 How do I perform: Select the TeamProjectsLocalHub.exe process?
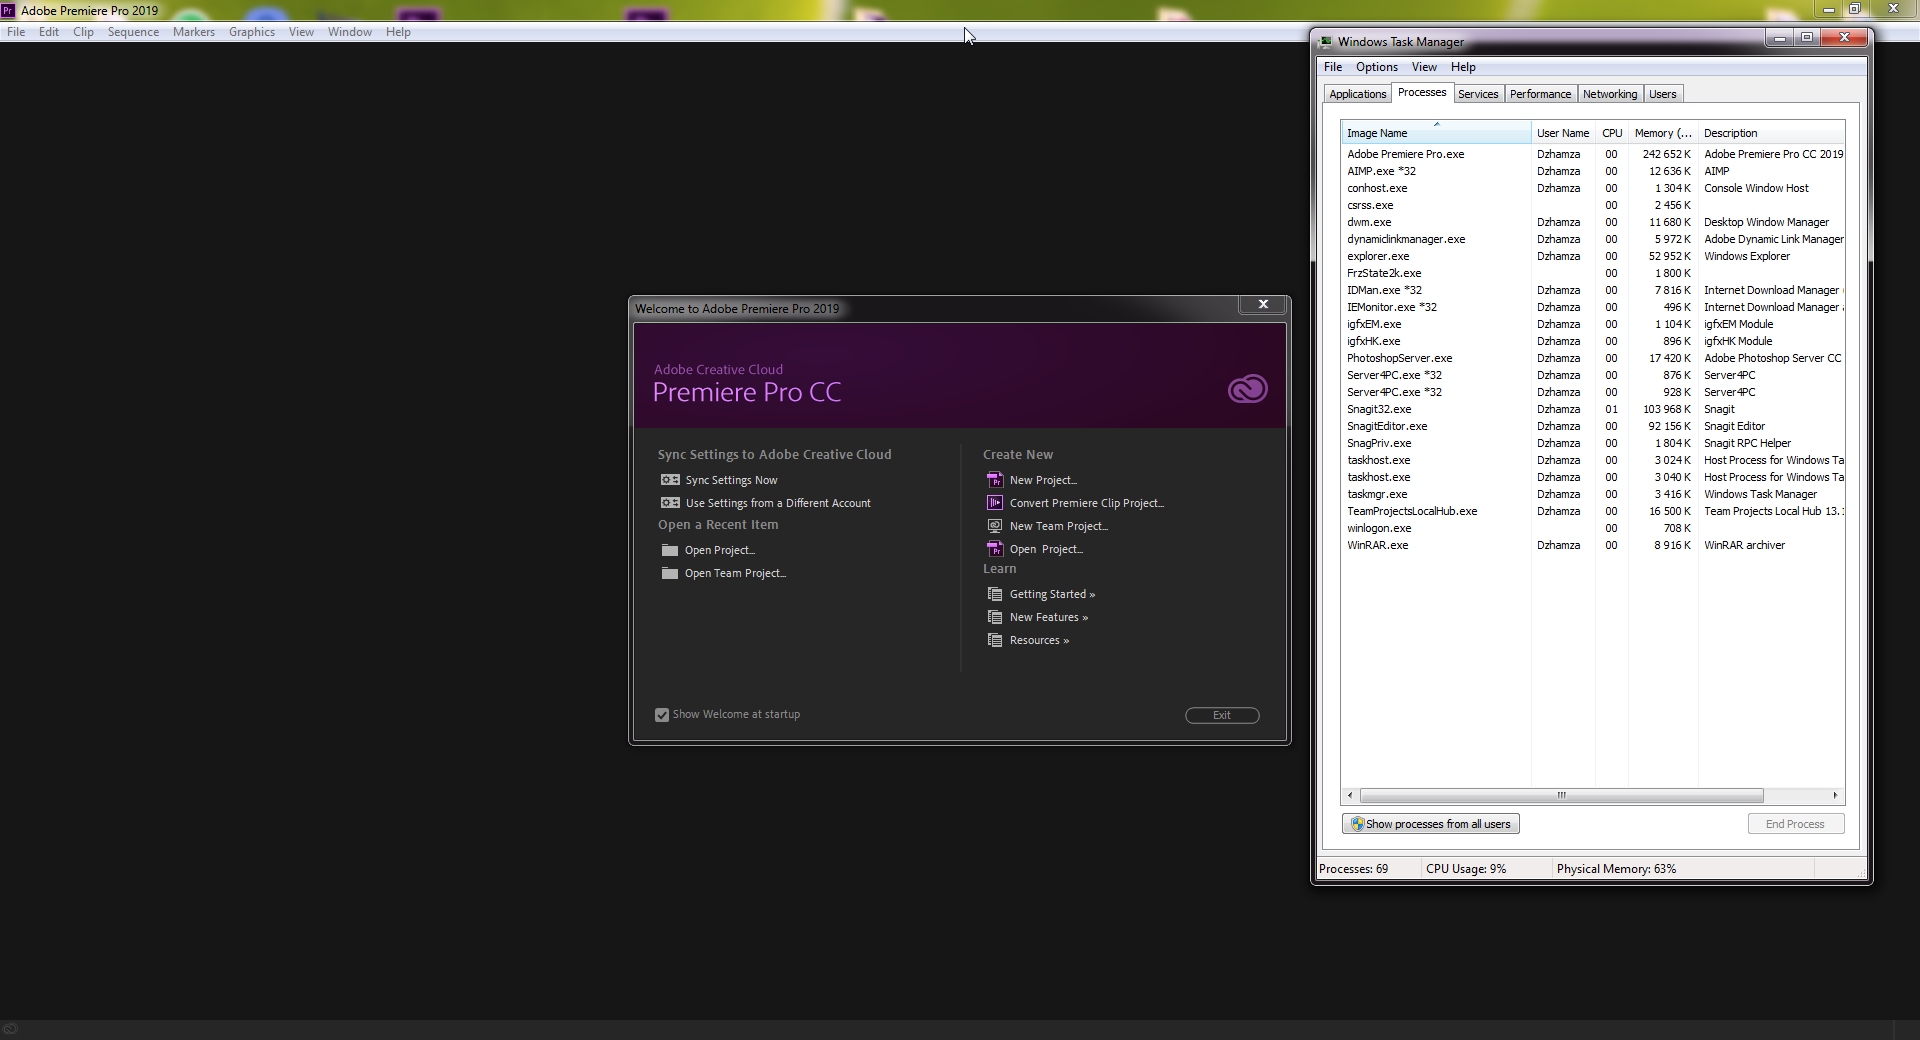click(1593, 511)
